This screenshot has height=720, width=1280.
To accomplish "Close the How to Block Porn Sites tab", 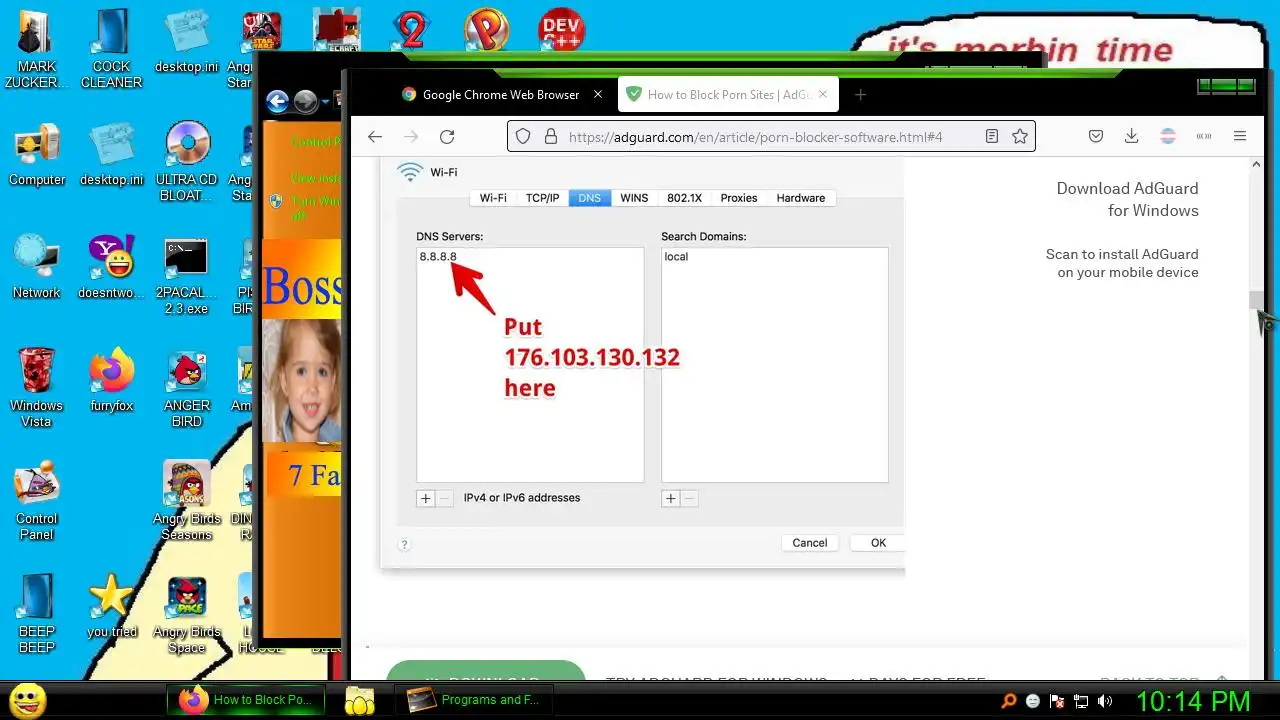I will tap(823, 95).
